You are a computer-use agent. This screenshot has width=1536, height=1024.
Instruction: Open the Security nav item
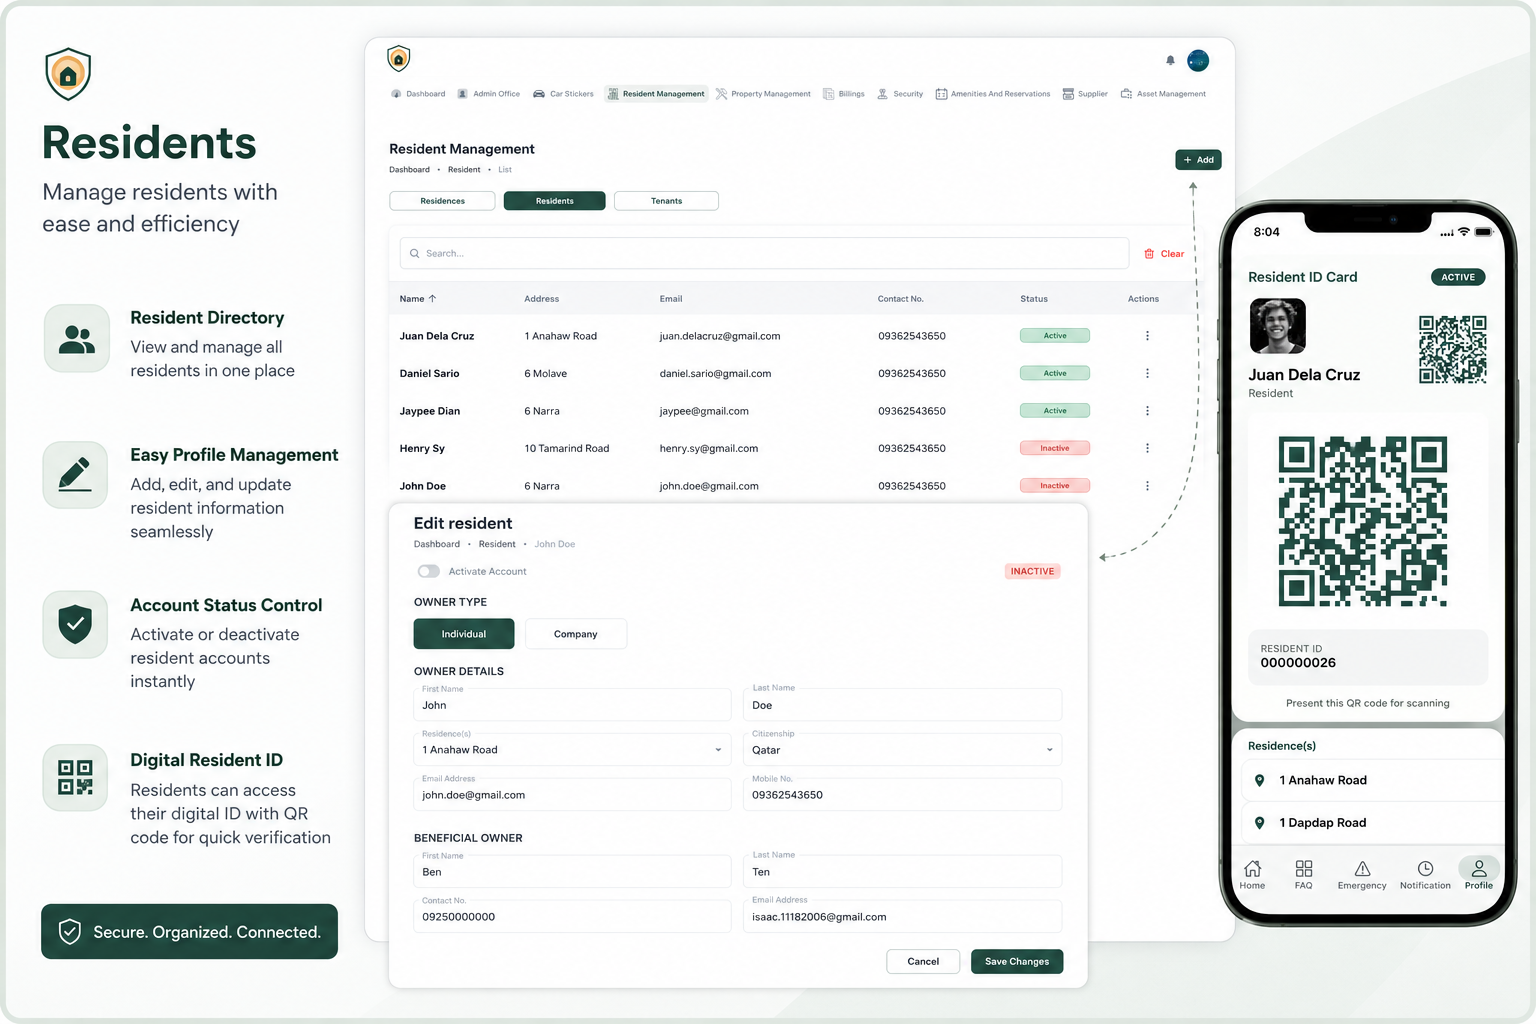(x=900, y=94)
